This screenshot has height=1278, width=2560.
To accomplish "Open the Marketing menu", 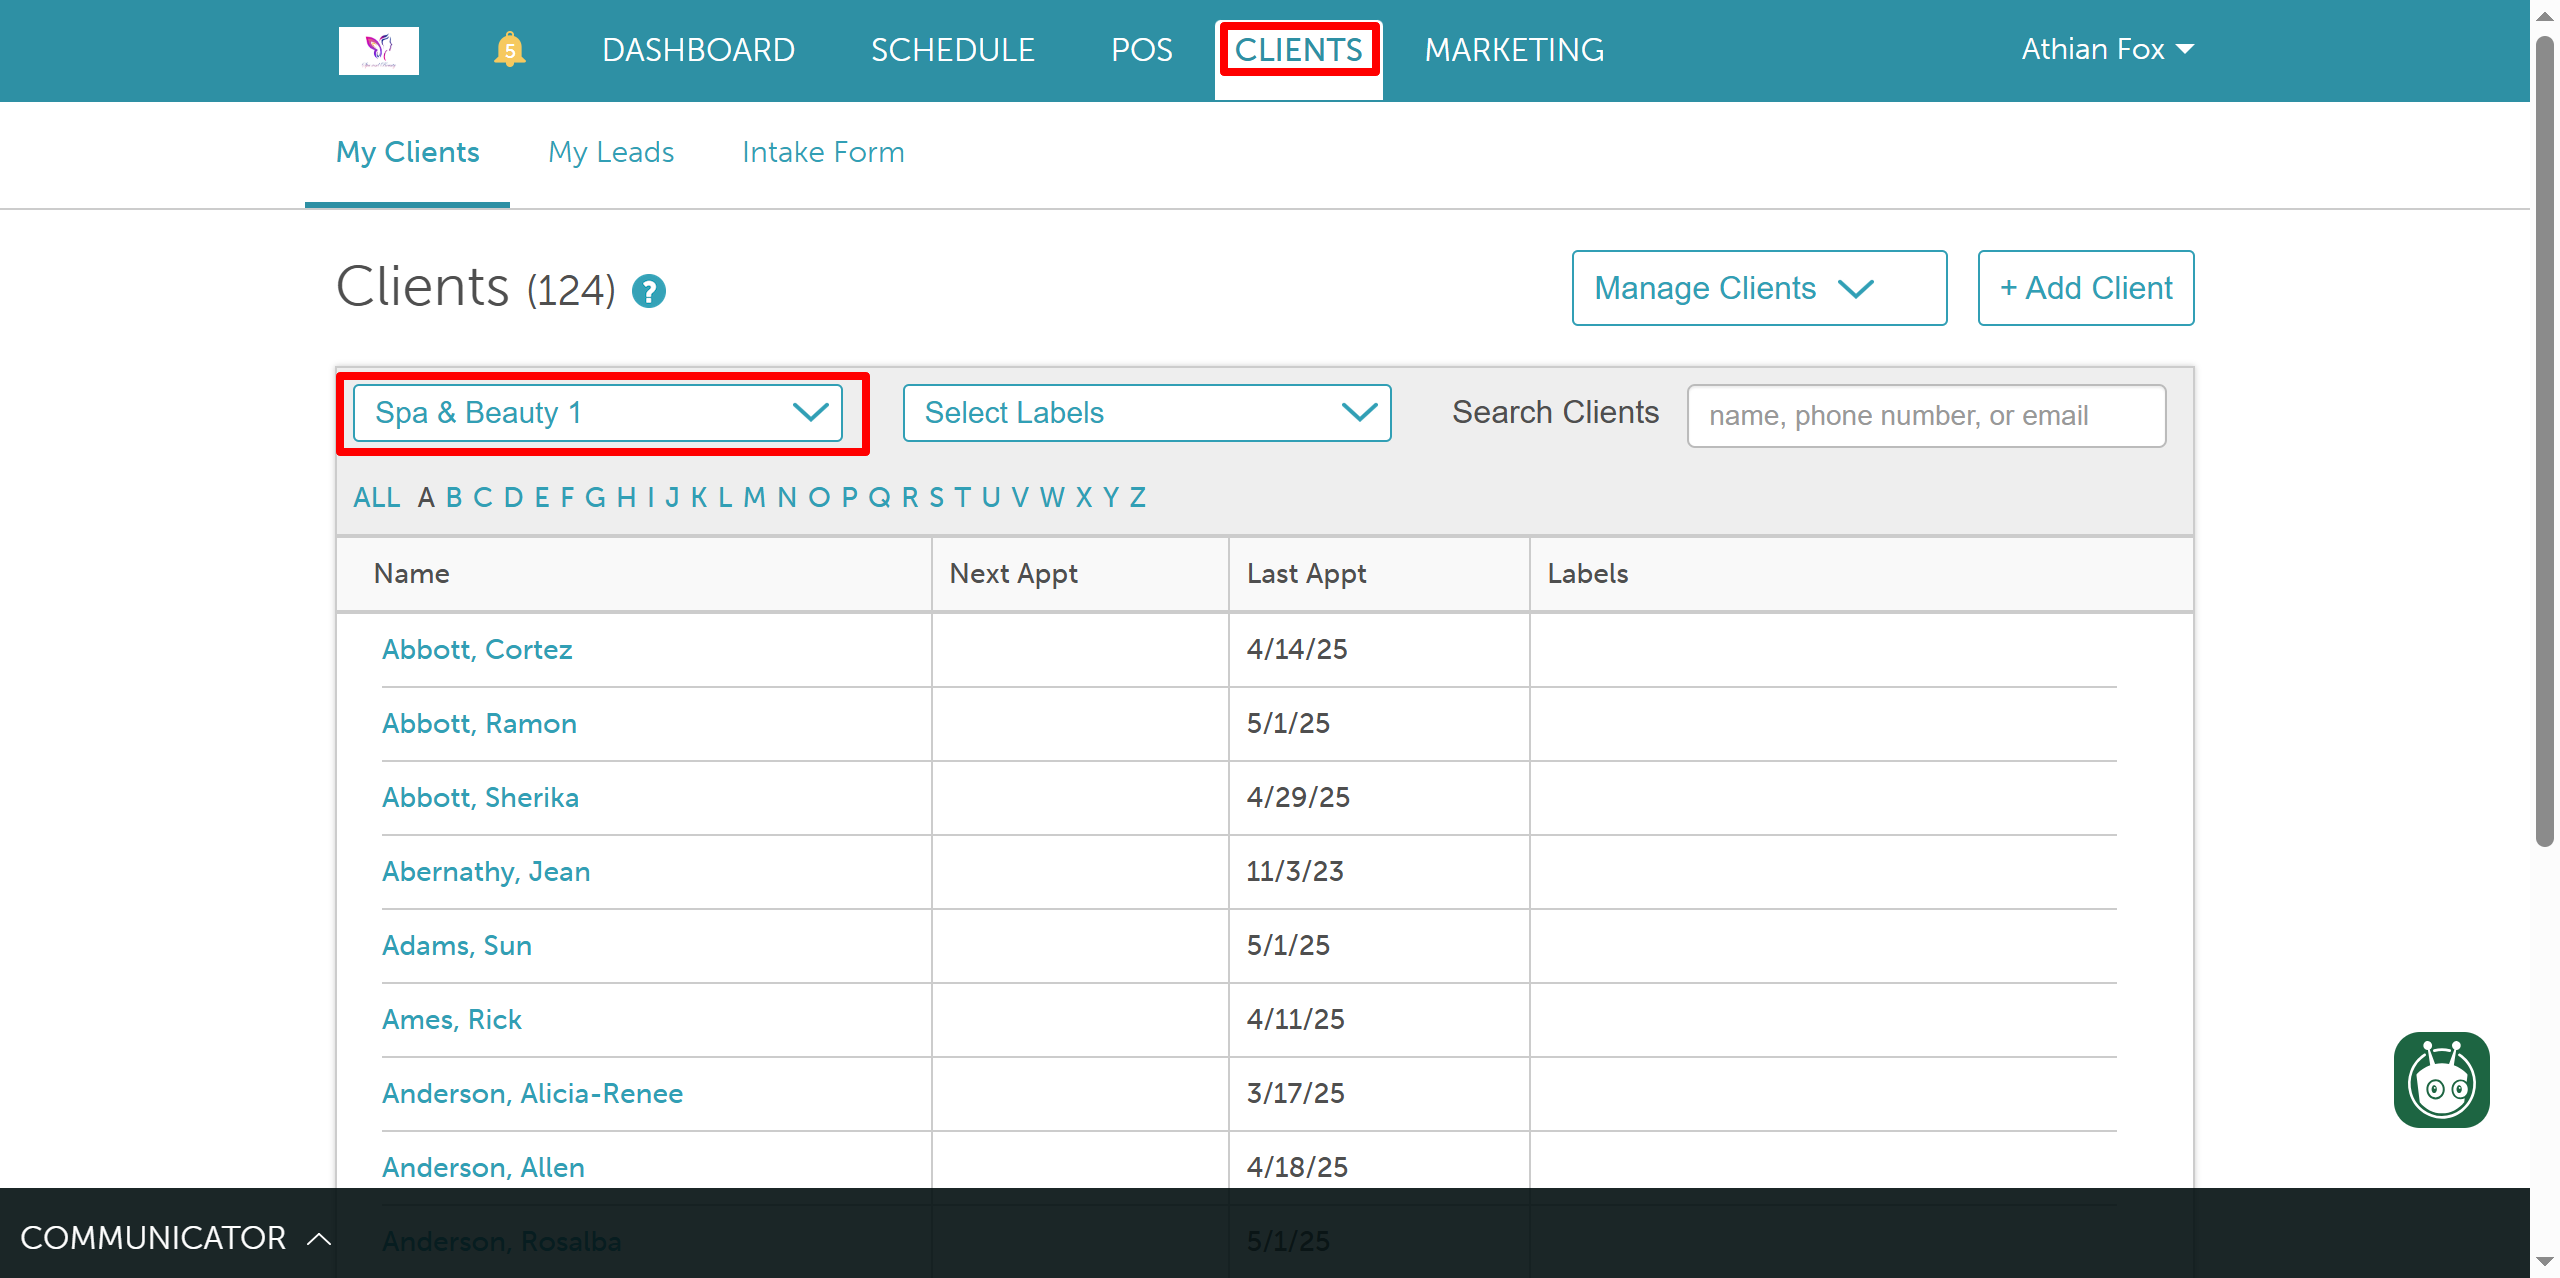I will pyautogui.click(x=1514, y=50).
